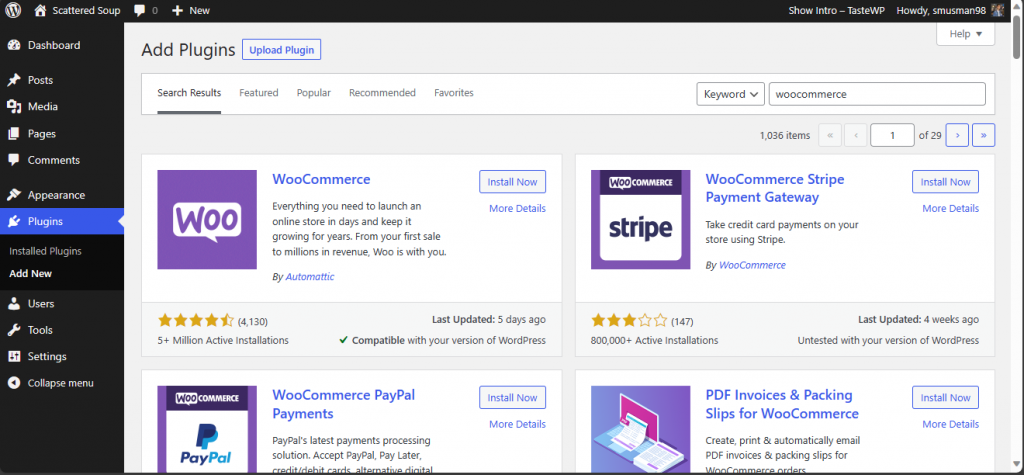Click the 5+ Million Active Installations text
Image resolution: width=1024 pixels, height=475 pixels.
pyautogui.click(x=223, y=340)
